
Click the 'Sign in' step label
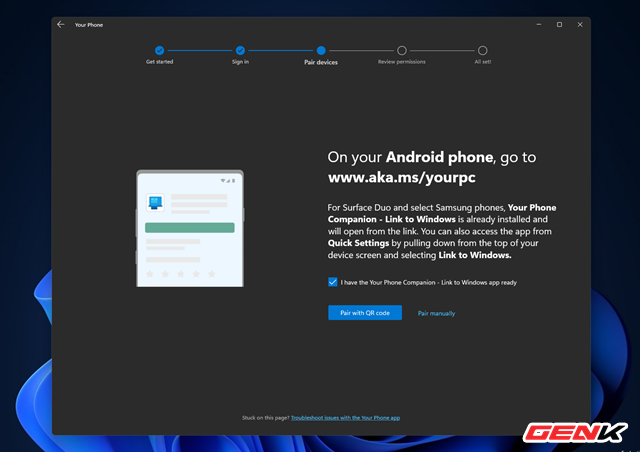pyautogui.click(x=240, y=62)
